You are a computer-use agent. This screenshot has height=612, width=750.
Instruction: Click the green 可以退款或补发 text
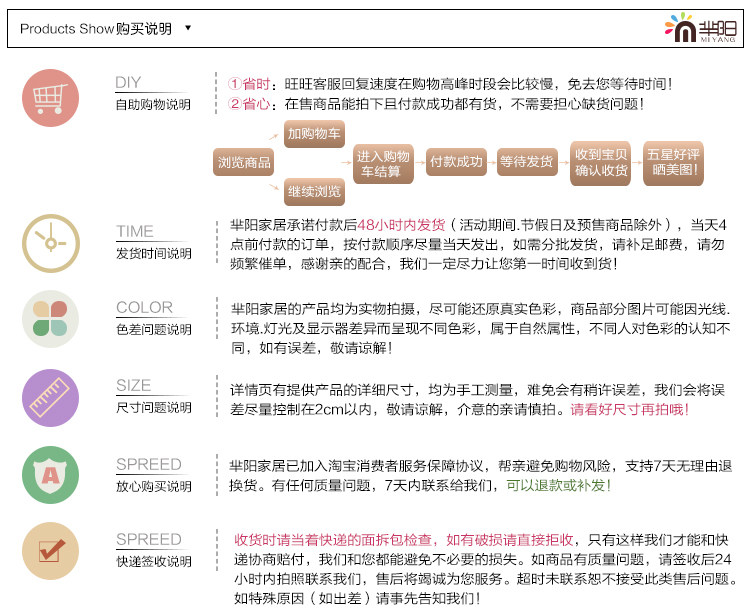pos(559,486)
